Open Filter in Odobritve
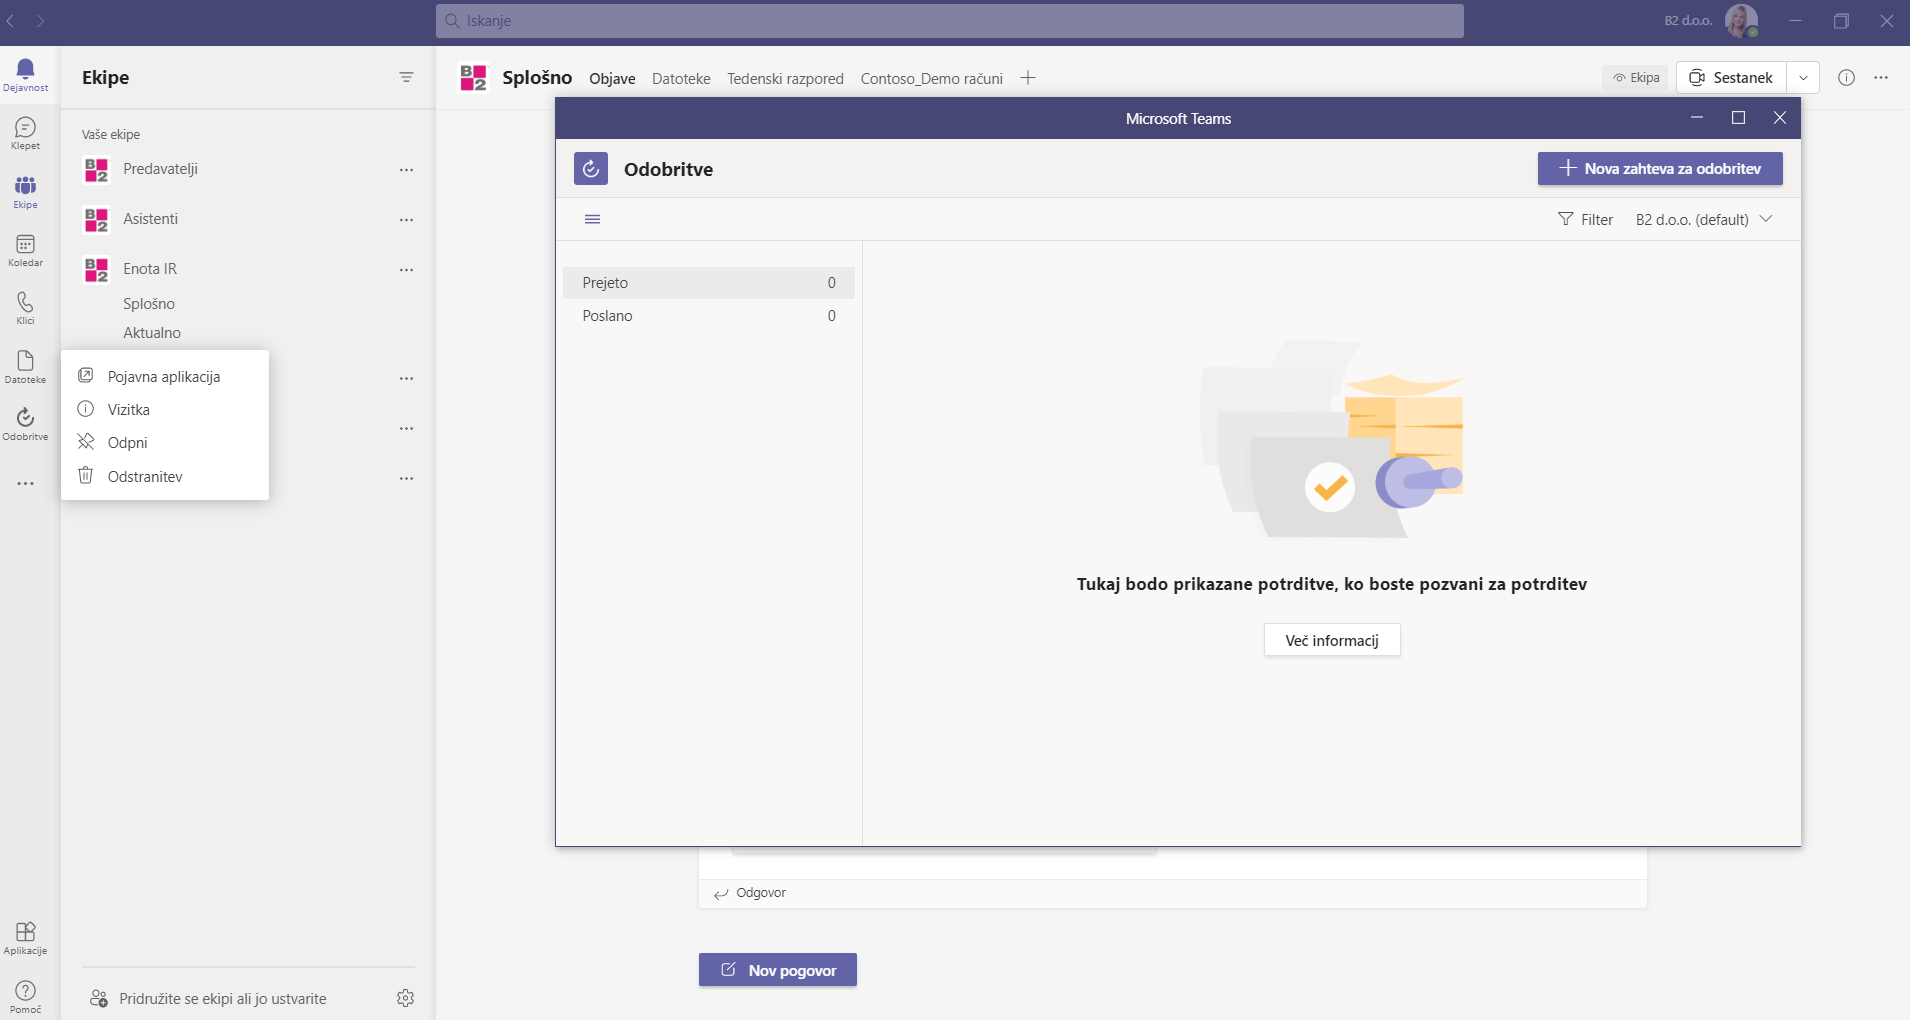 coord(1585,219)
